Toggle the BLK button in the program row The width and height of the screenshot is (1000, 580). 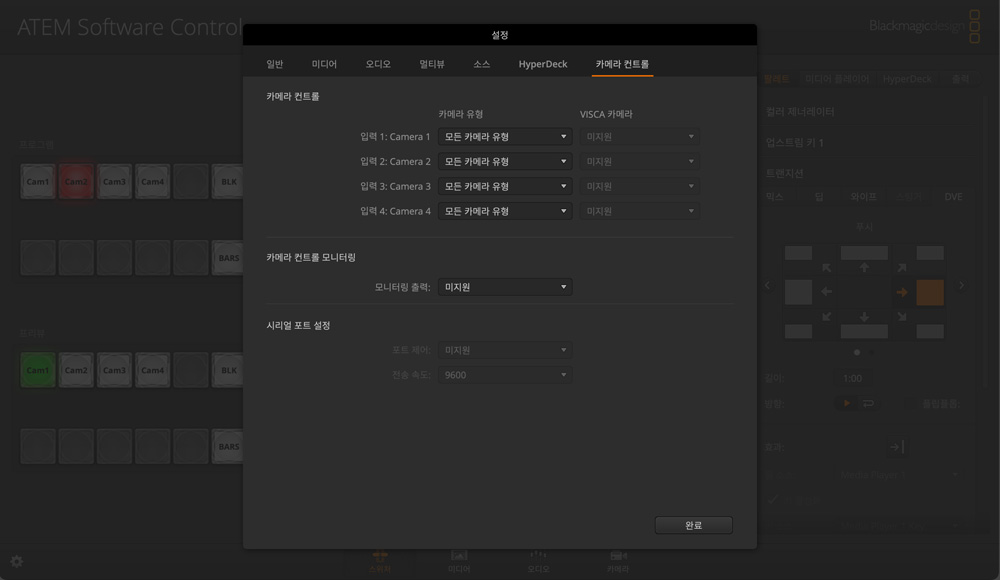229,182
